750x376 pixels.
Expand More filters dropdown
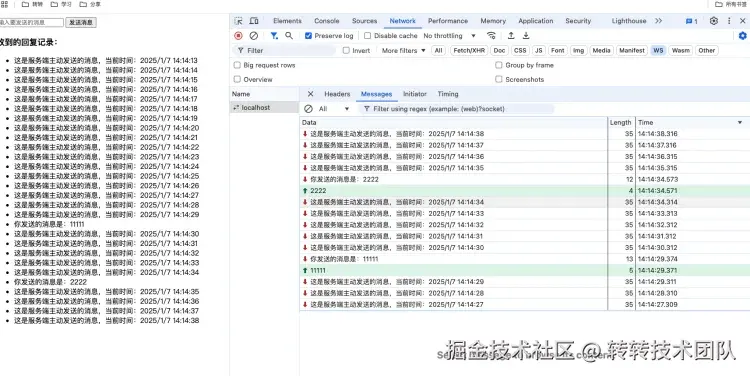[404, 51]
